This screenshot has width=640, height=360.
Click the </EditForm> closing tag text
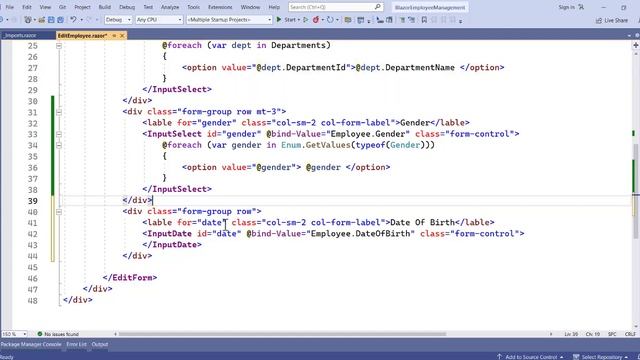(130, 278)
